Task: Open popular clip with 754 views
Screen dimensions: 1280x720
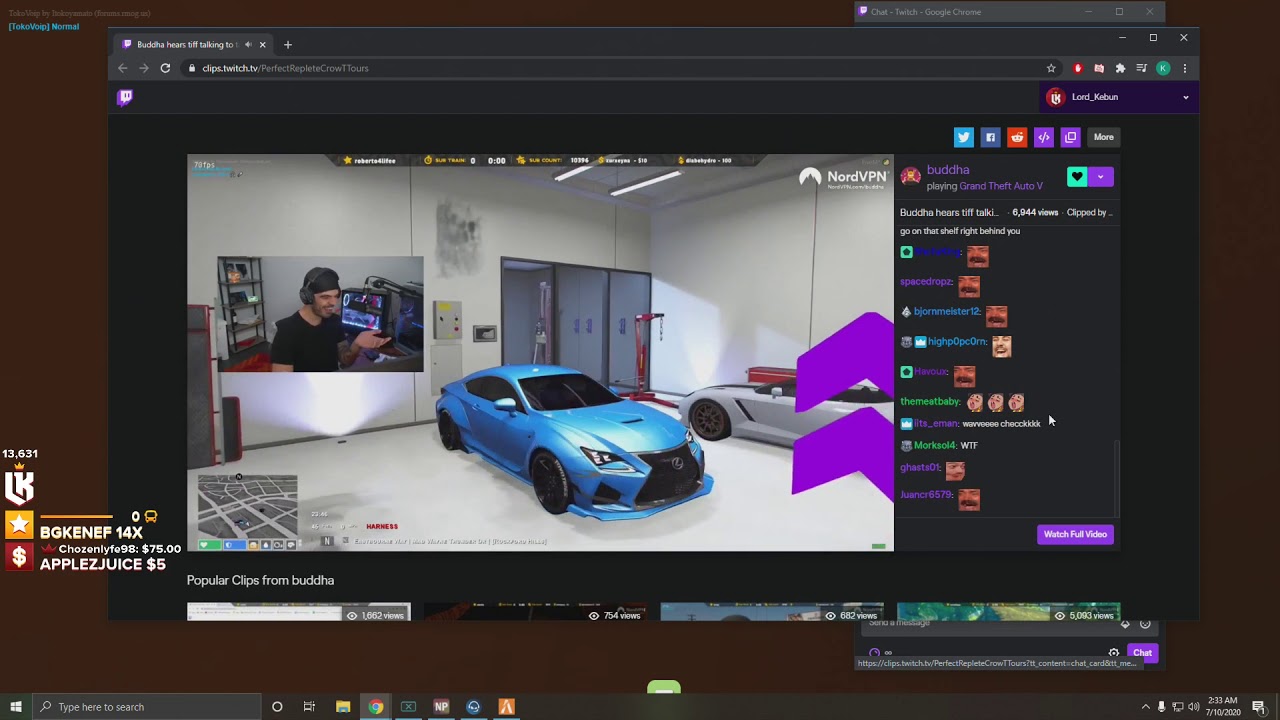Action: pyautogui.click(x=535, y=611)
